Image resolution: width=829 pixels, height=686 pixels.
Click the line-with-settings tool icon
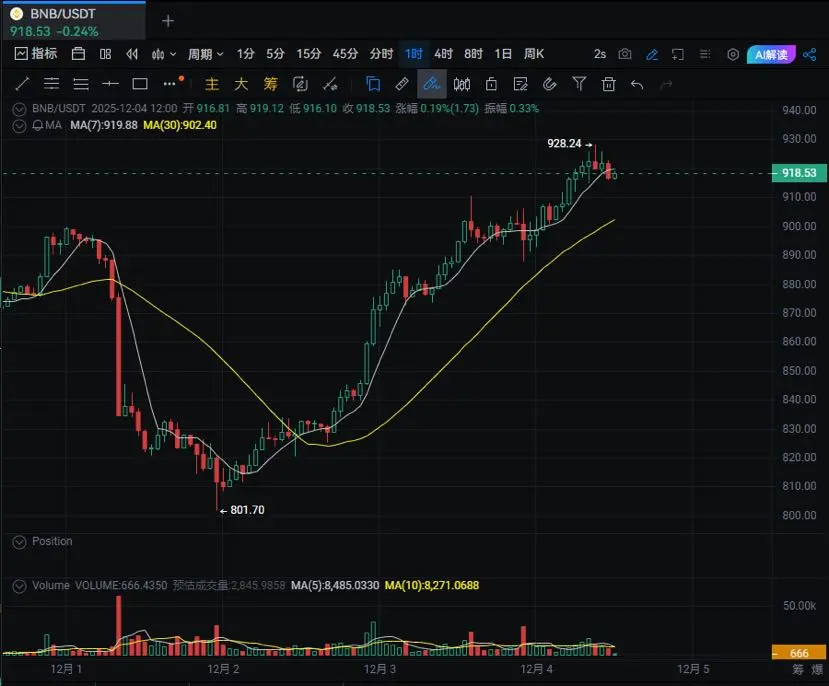[330, 84]
